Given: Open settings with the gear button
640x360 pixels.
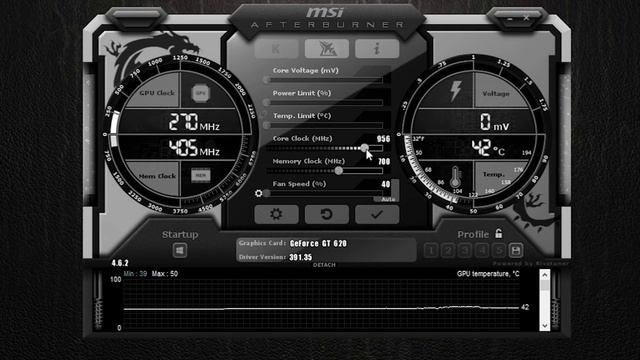Looking at the screenshot, I should pyautogui.click(x=276, y=214).
